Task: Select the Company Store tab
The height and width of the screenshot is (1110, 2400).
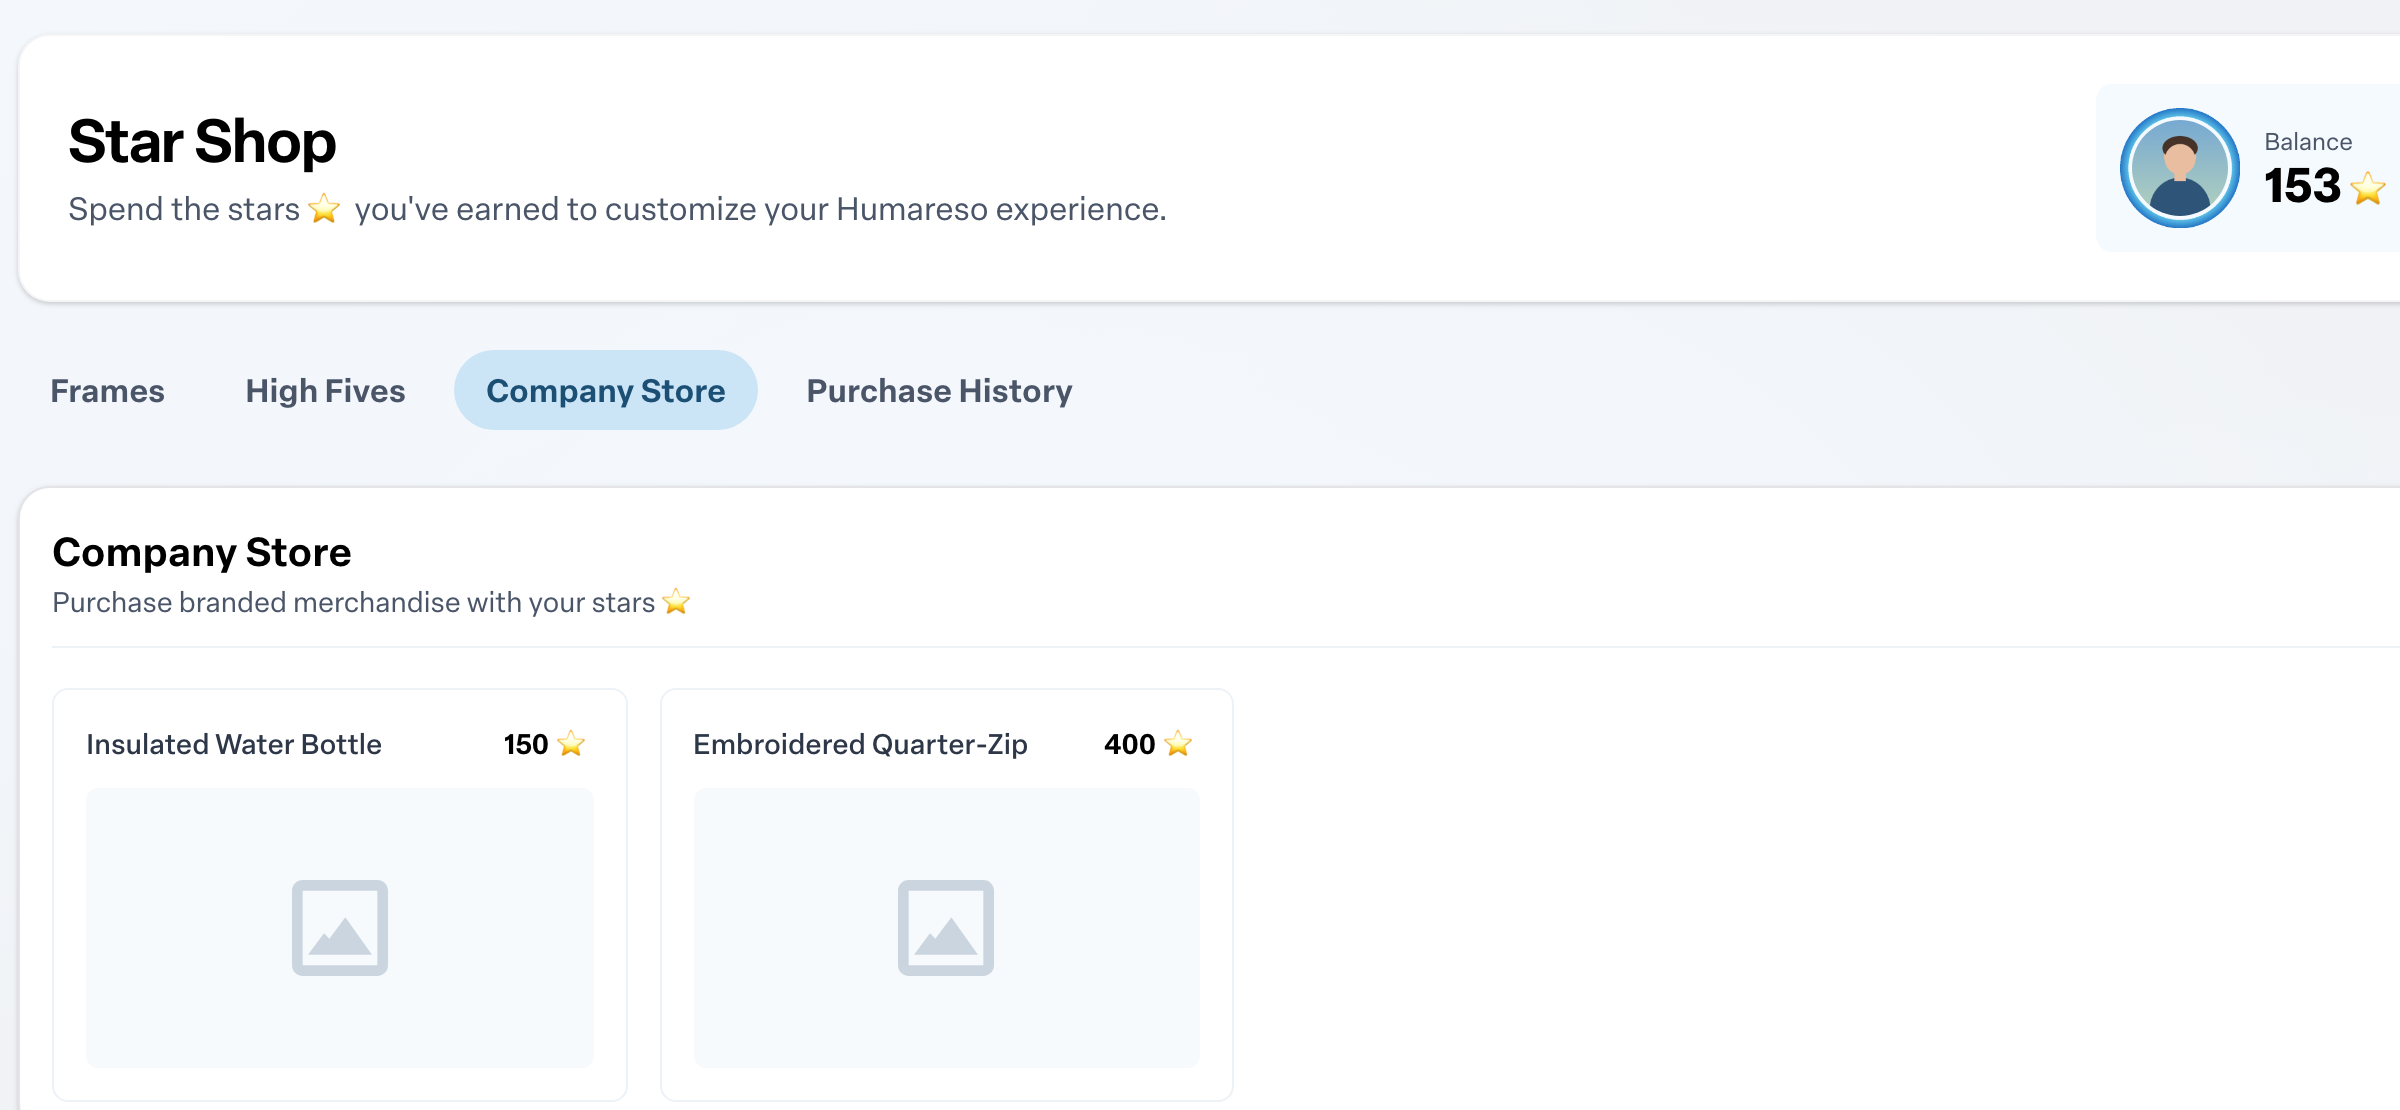Action: pos(605,390)
